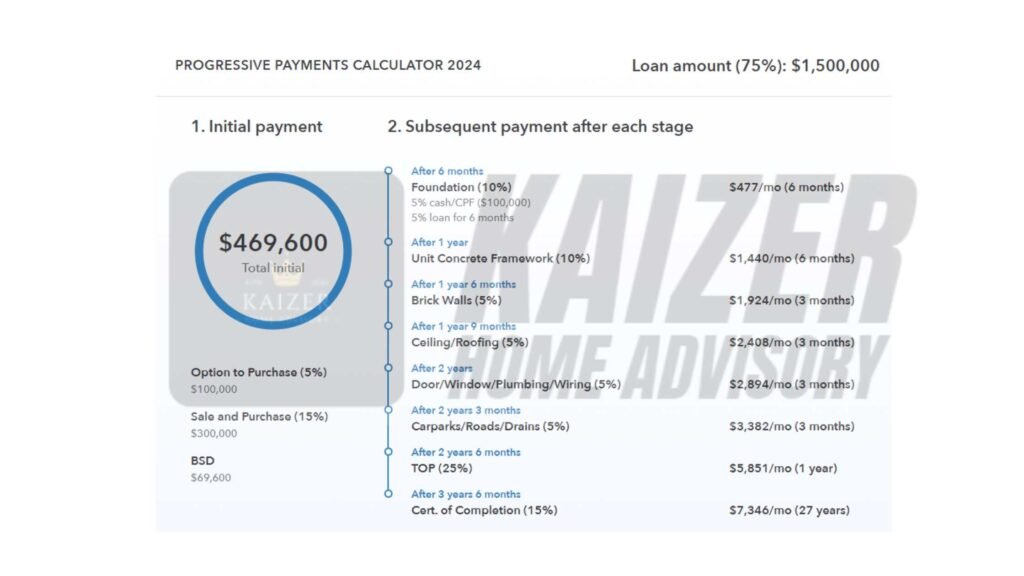Select the After 1 year timeline dot

[389, 242]
